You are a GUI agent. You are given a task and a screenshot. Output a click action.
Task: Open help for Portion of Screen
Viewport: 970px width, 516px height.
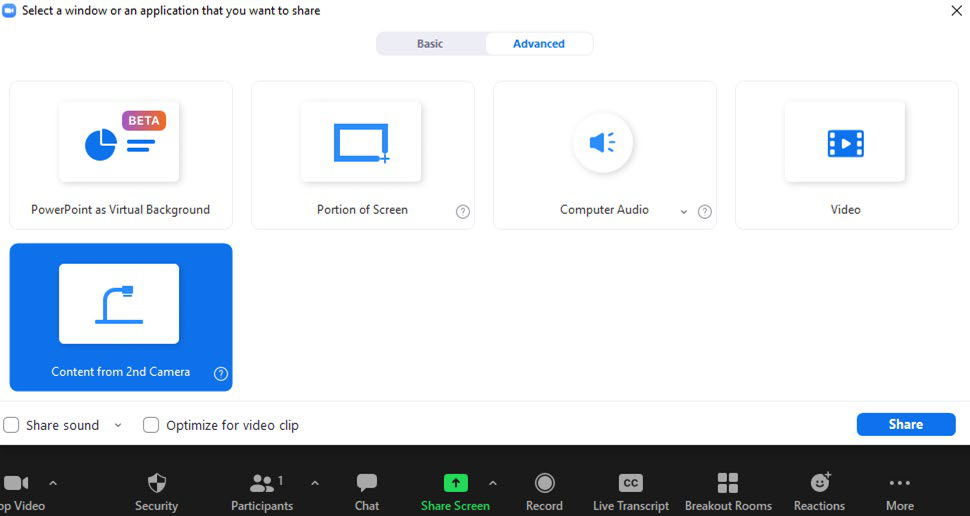tap(463, 212)
